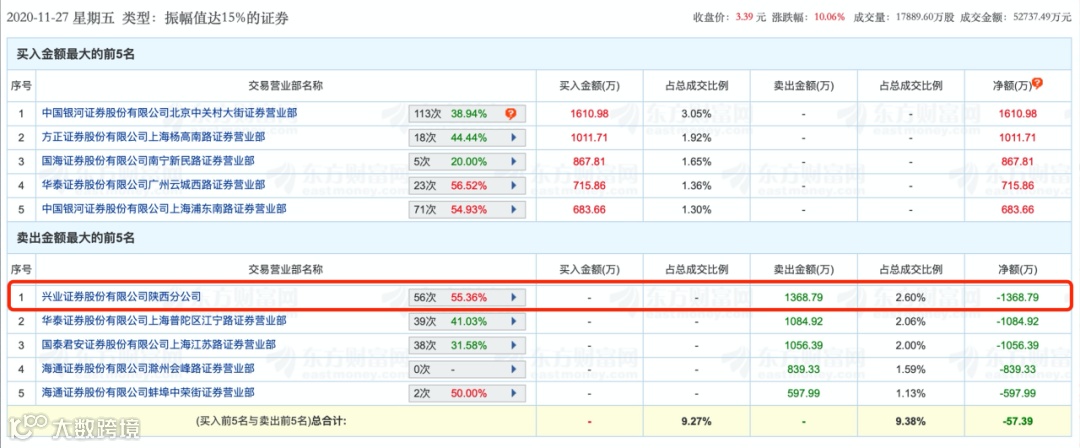Open 中国银河证券北京中关村大街证券营业部 link
Screen dimensions: 1080x448
click(x=169, y=112)
